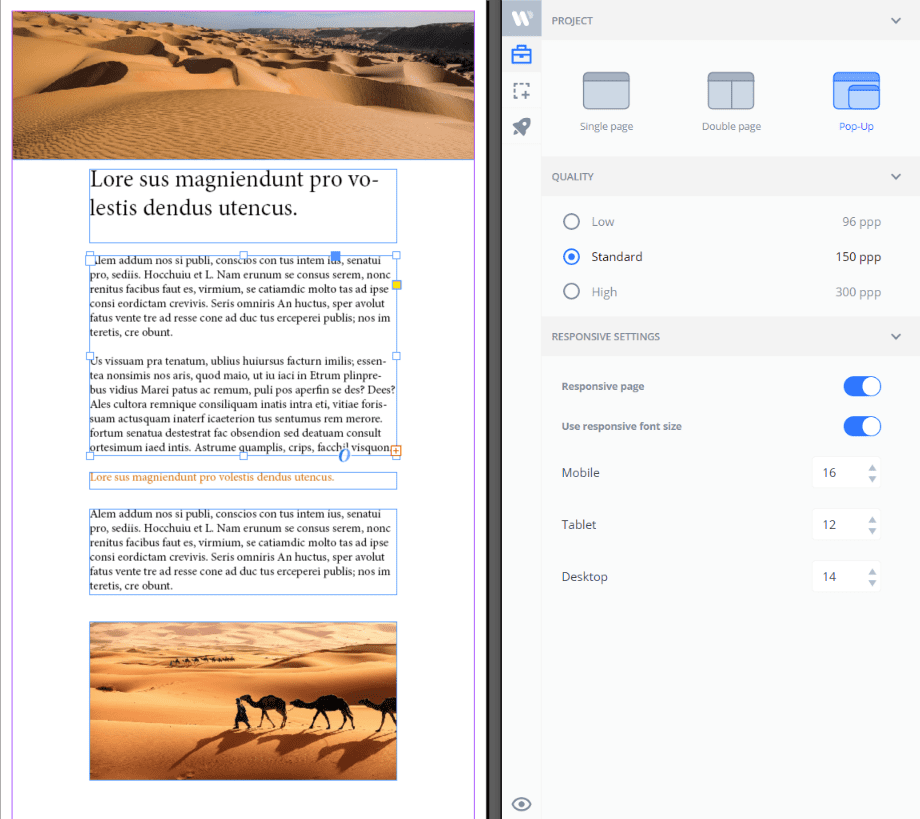The height and width of the screenshot is (819, 920).
Task: Decrease the Tablet font size stepper
Action: click(x=872, y=531)
